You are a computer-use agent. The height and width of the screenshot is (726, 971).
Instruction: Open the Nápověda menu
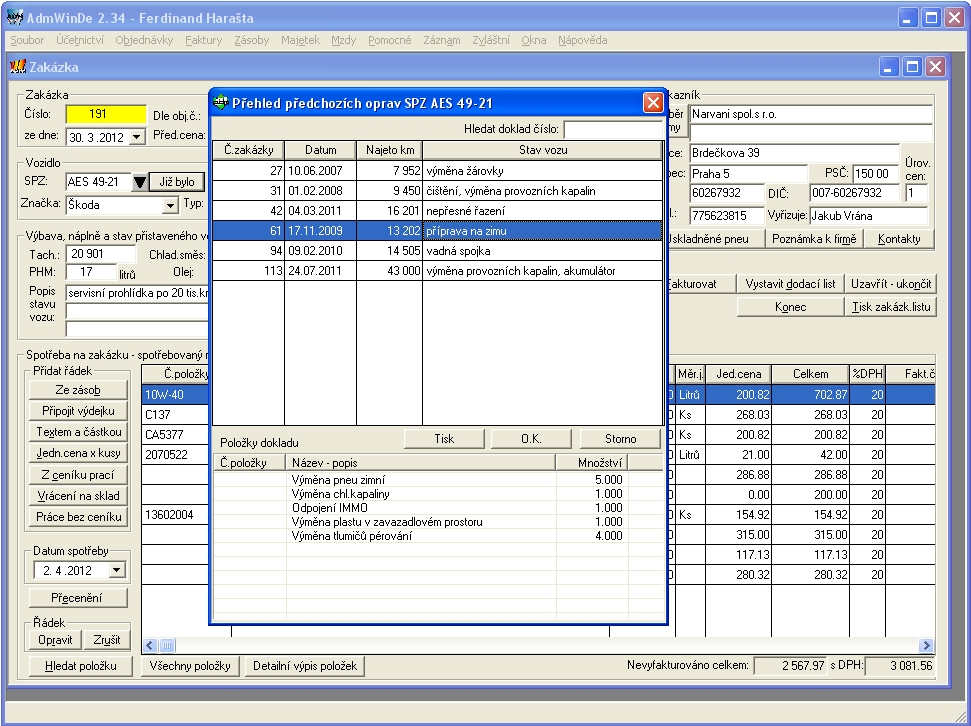pyautogui.click(x=582, y=40)
